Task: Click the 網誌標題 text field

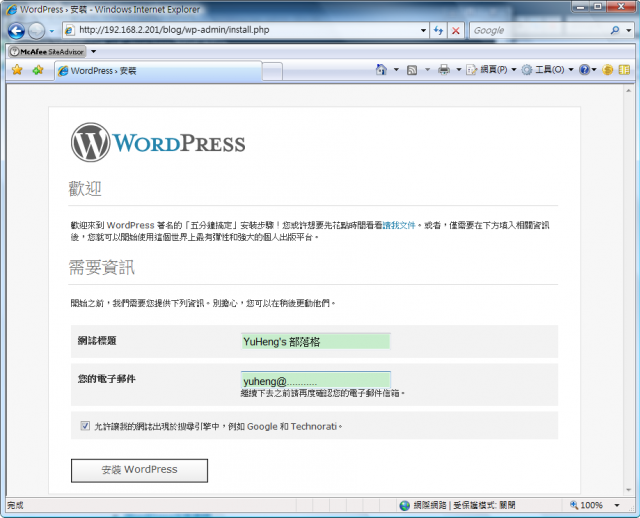Action: coord(316,342)
